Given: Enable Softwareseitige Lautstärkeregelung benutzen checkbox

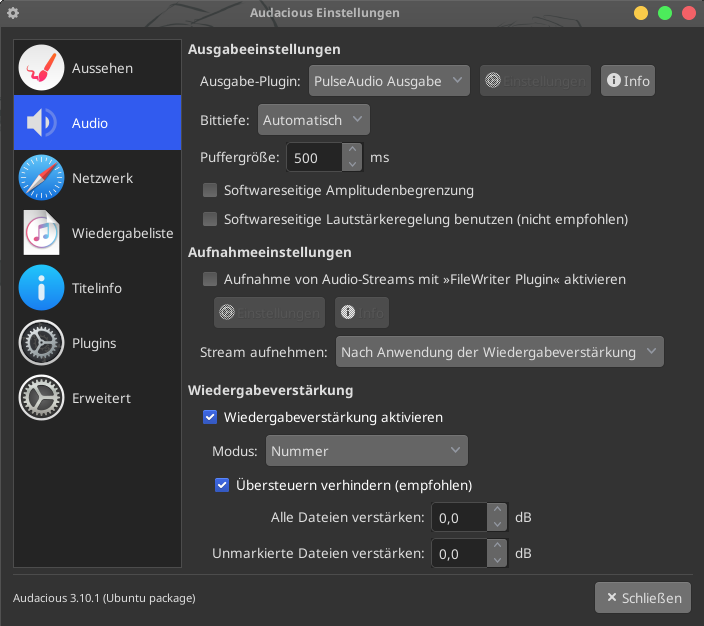Looking at the screenshot, I should (210, 219).
